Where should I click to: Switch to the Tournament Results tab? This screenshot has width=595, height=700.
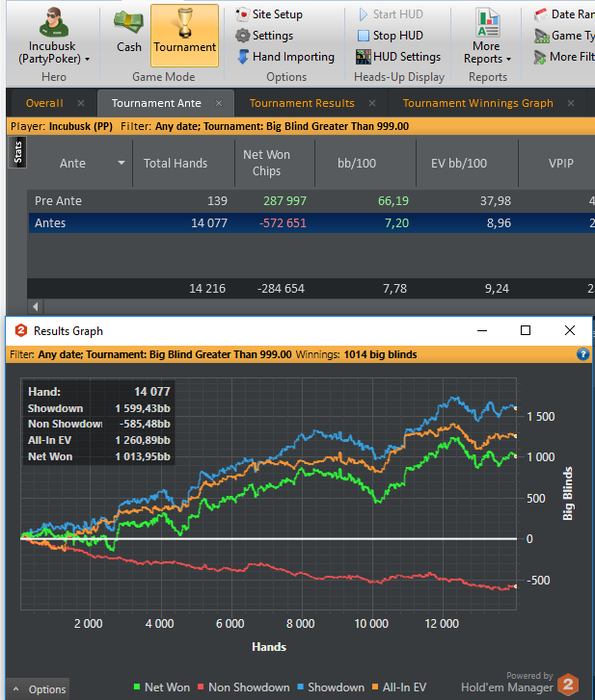pyautogui.click(x=302, y=103)
